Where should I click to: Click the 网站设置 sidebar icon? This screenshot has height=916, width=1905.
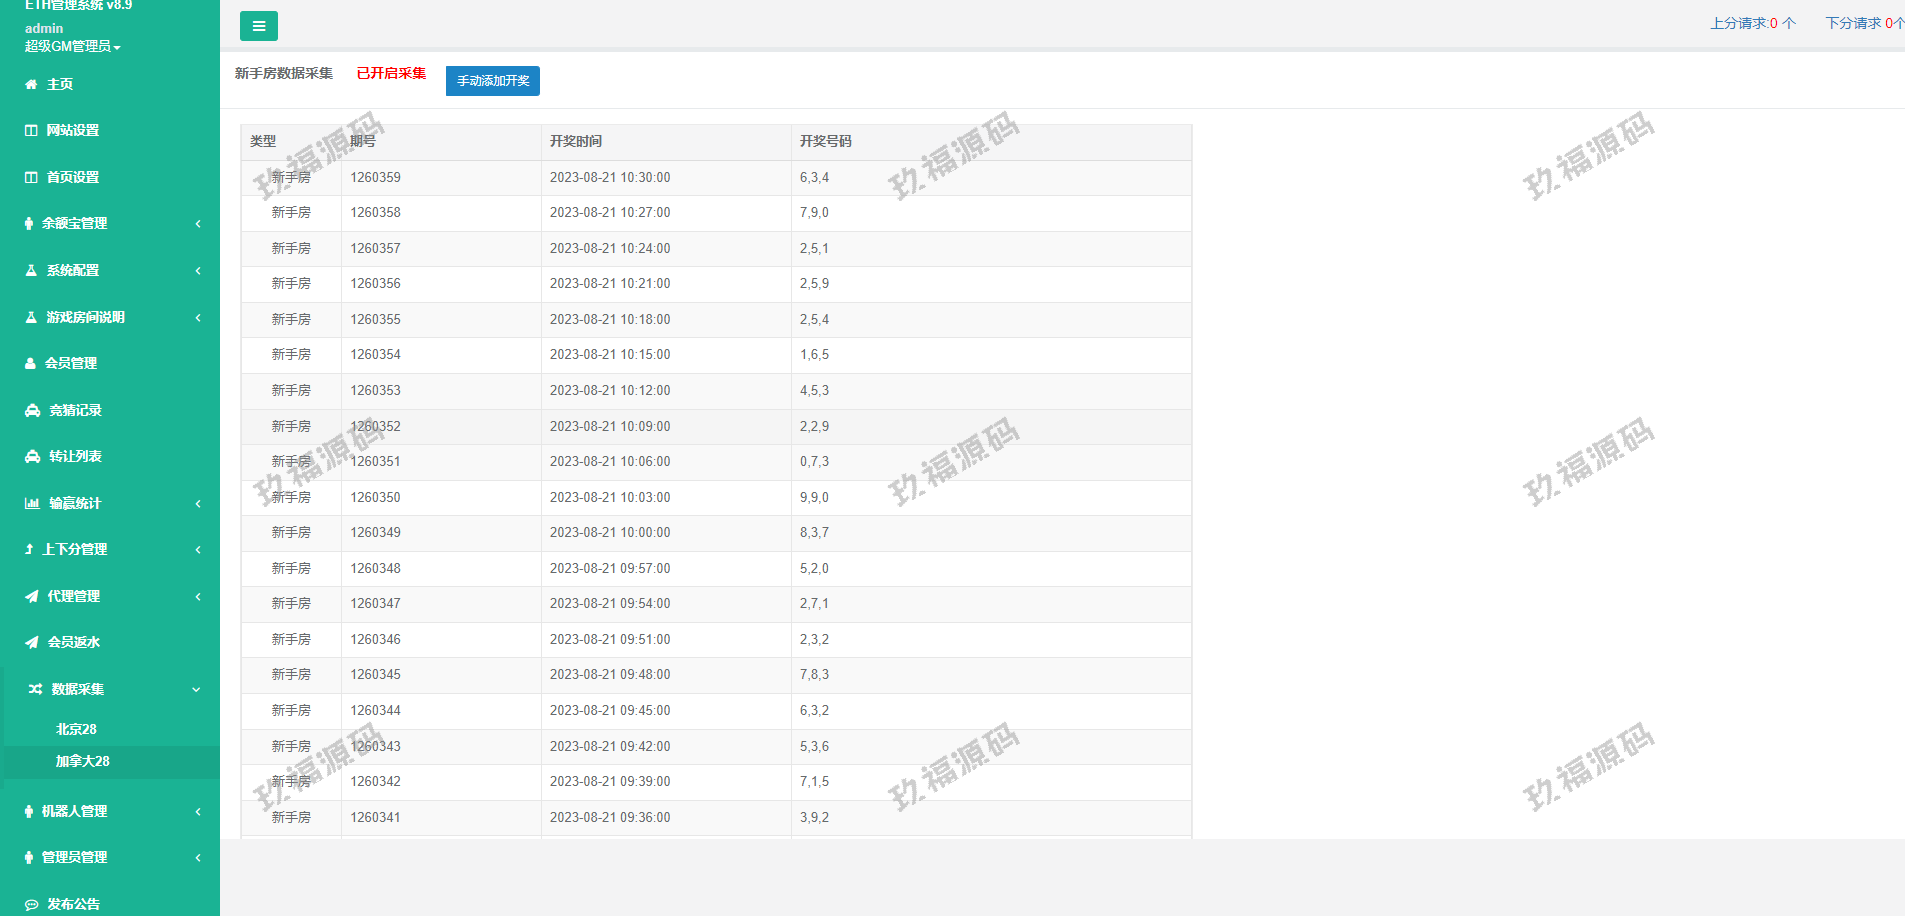point(31,131)
